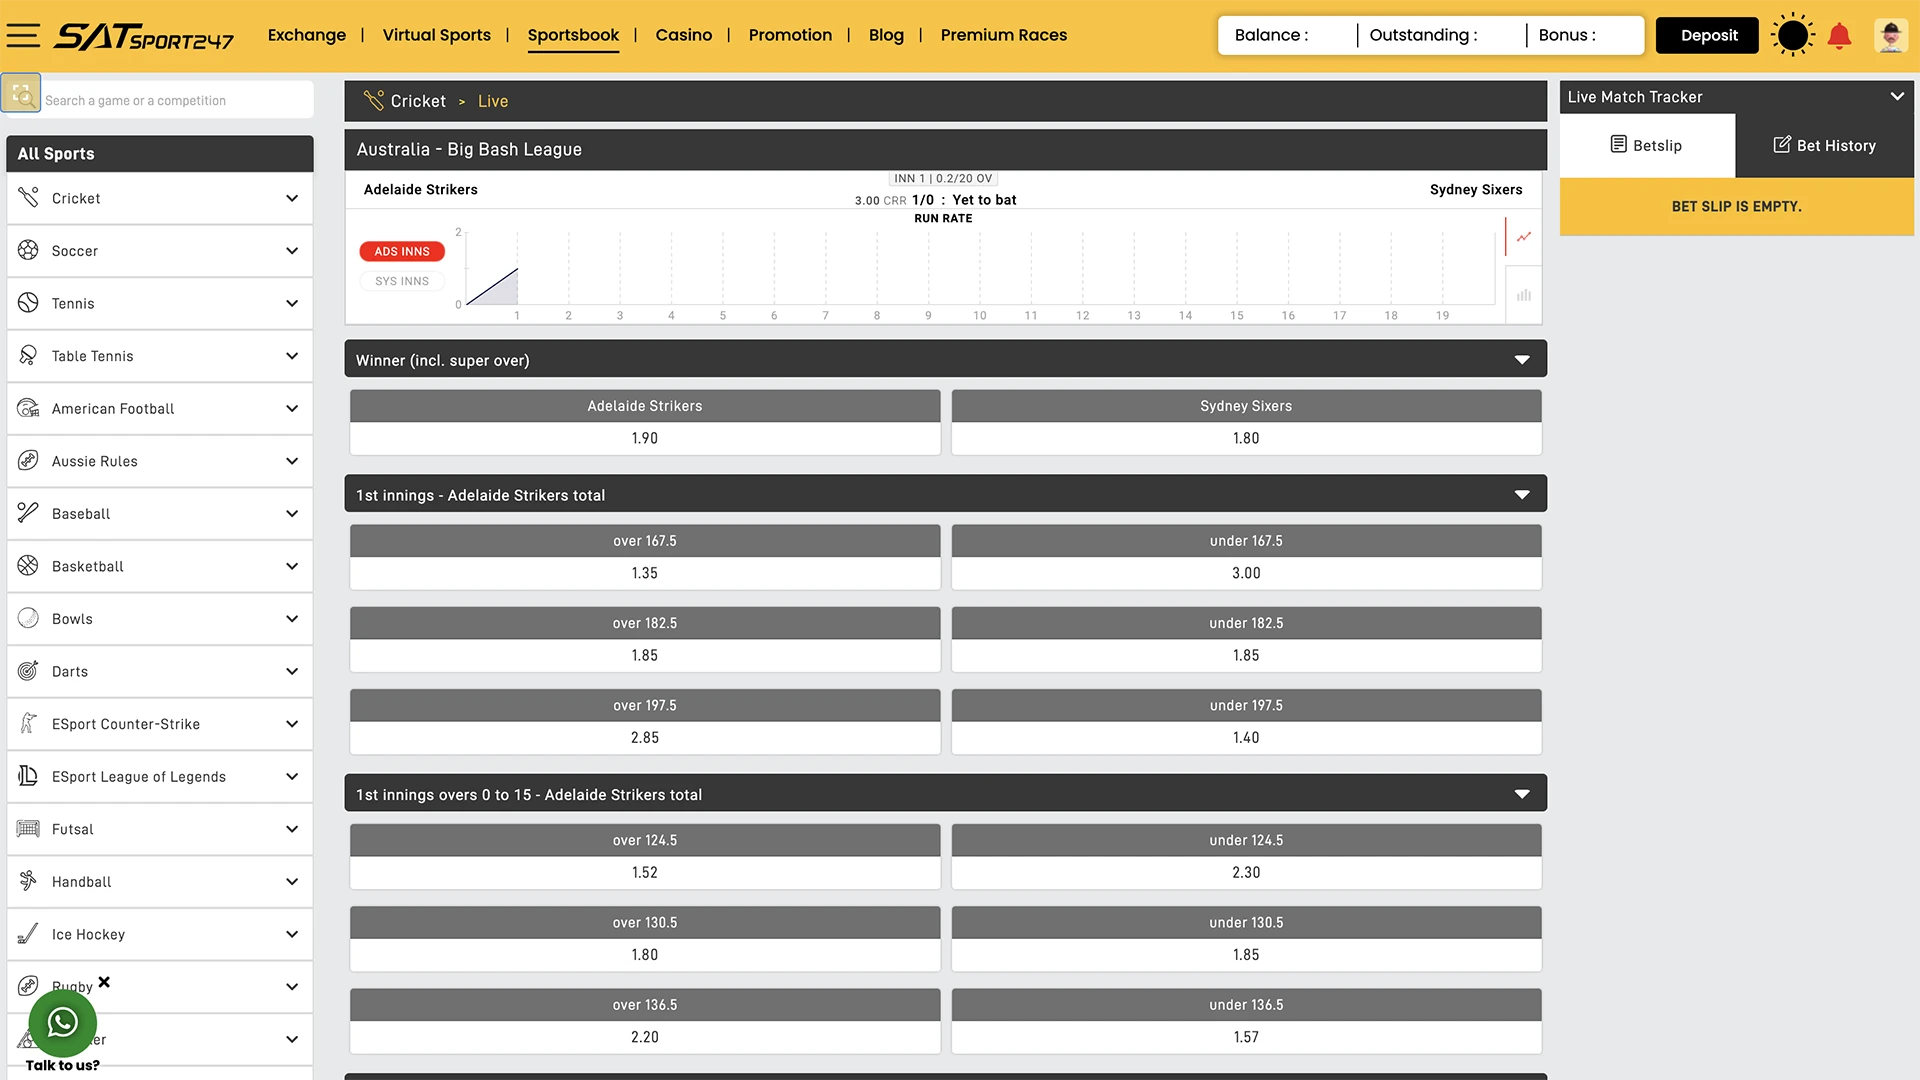Click the Sportsbook nav item
Screen dimensions: 1920x1080
[573, 35]
